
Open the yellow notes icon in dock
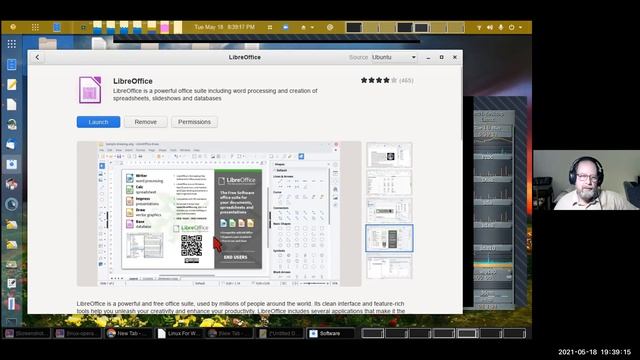click(x=11, y=84)
